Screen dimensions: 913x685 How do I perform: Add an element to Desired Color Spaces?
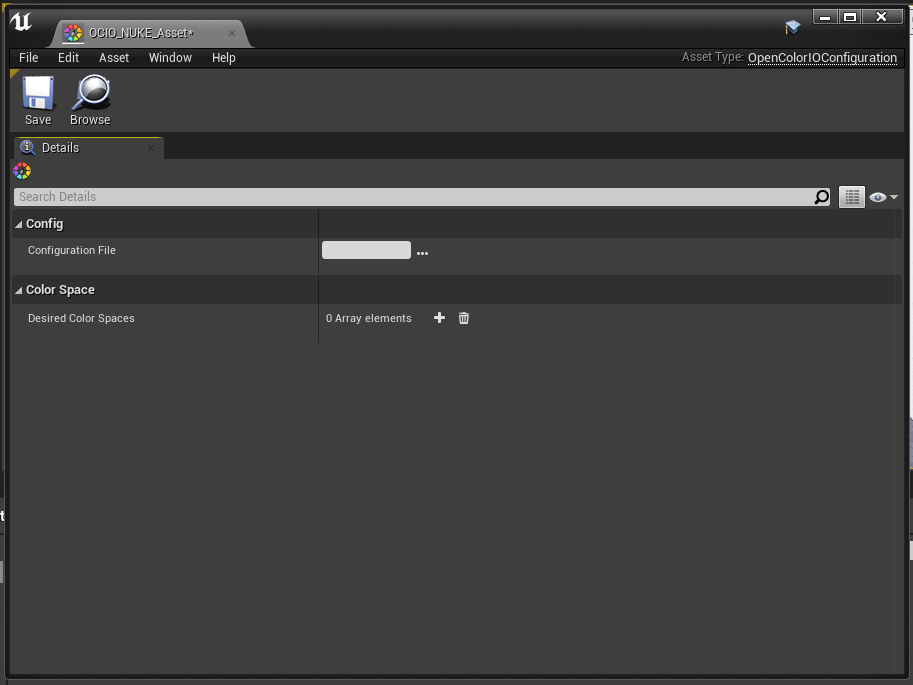tap(440, 317)
